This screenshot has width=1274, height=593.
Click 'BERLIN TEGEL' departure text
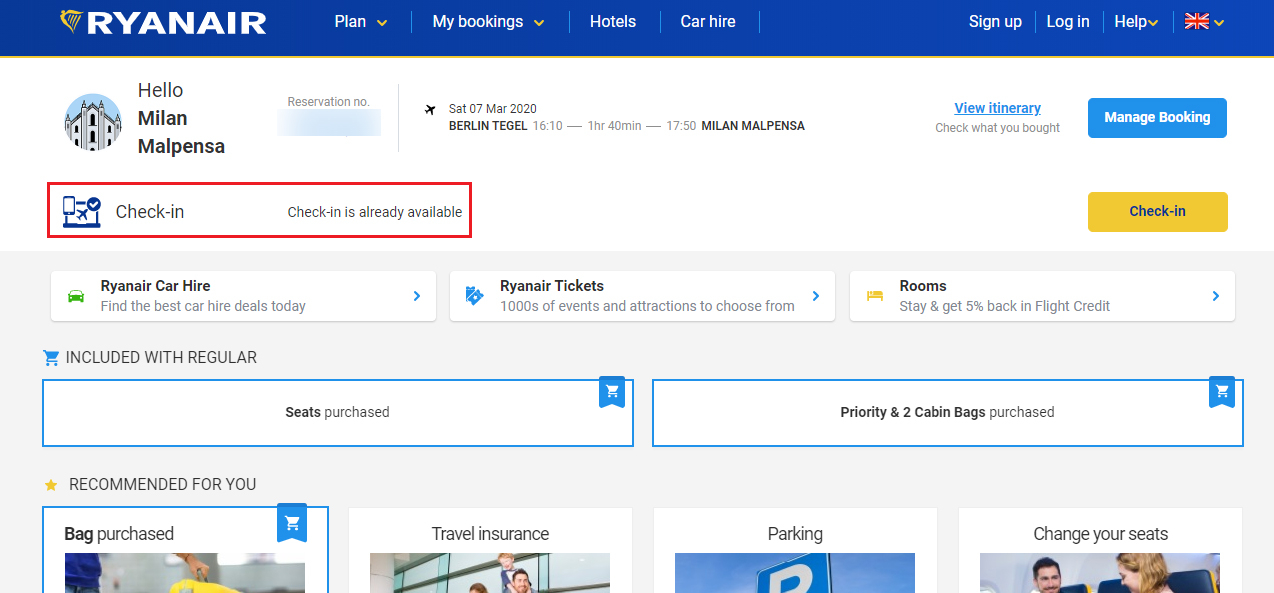coord(488,126)
